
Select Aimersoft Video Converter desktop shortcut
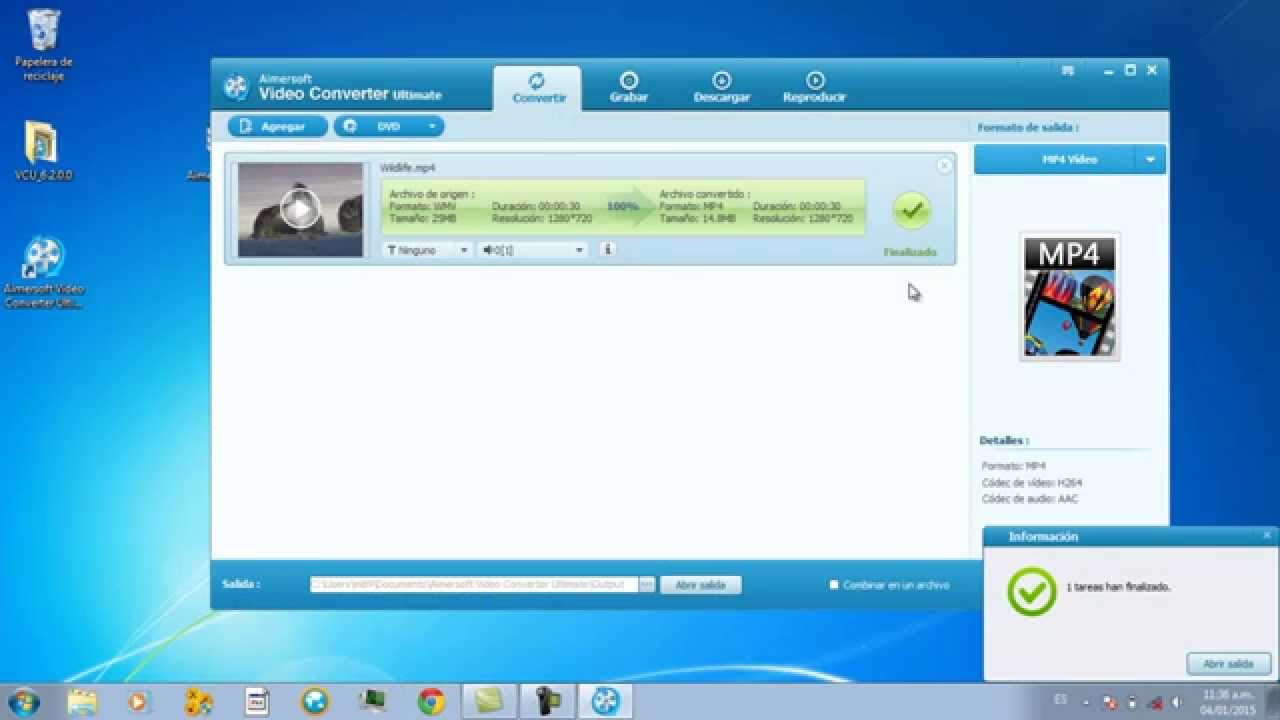tap(43, 272)
